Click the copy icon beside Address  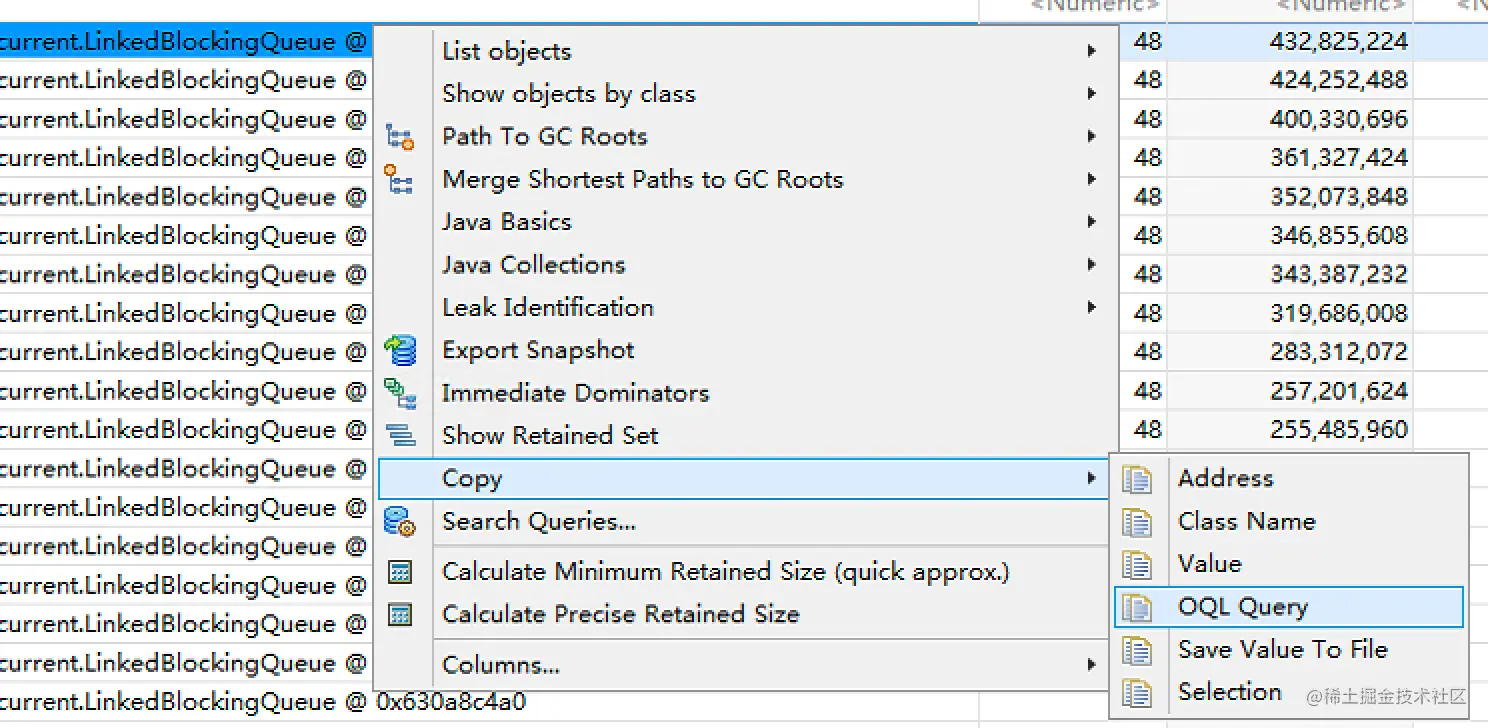click(x=1137, y=479)
